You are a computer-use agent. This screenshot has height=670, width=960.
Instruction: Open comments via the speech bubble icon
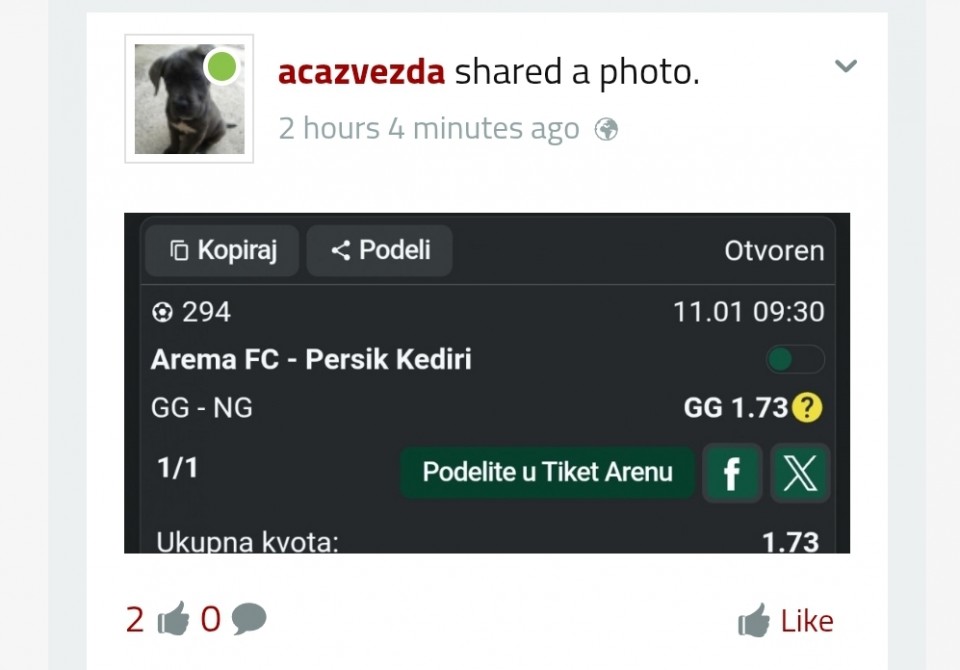coord(249,620)
